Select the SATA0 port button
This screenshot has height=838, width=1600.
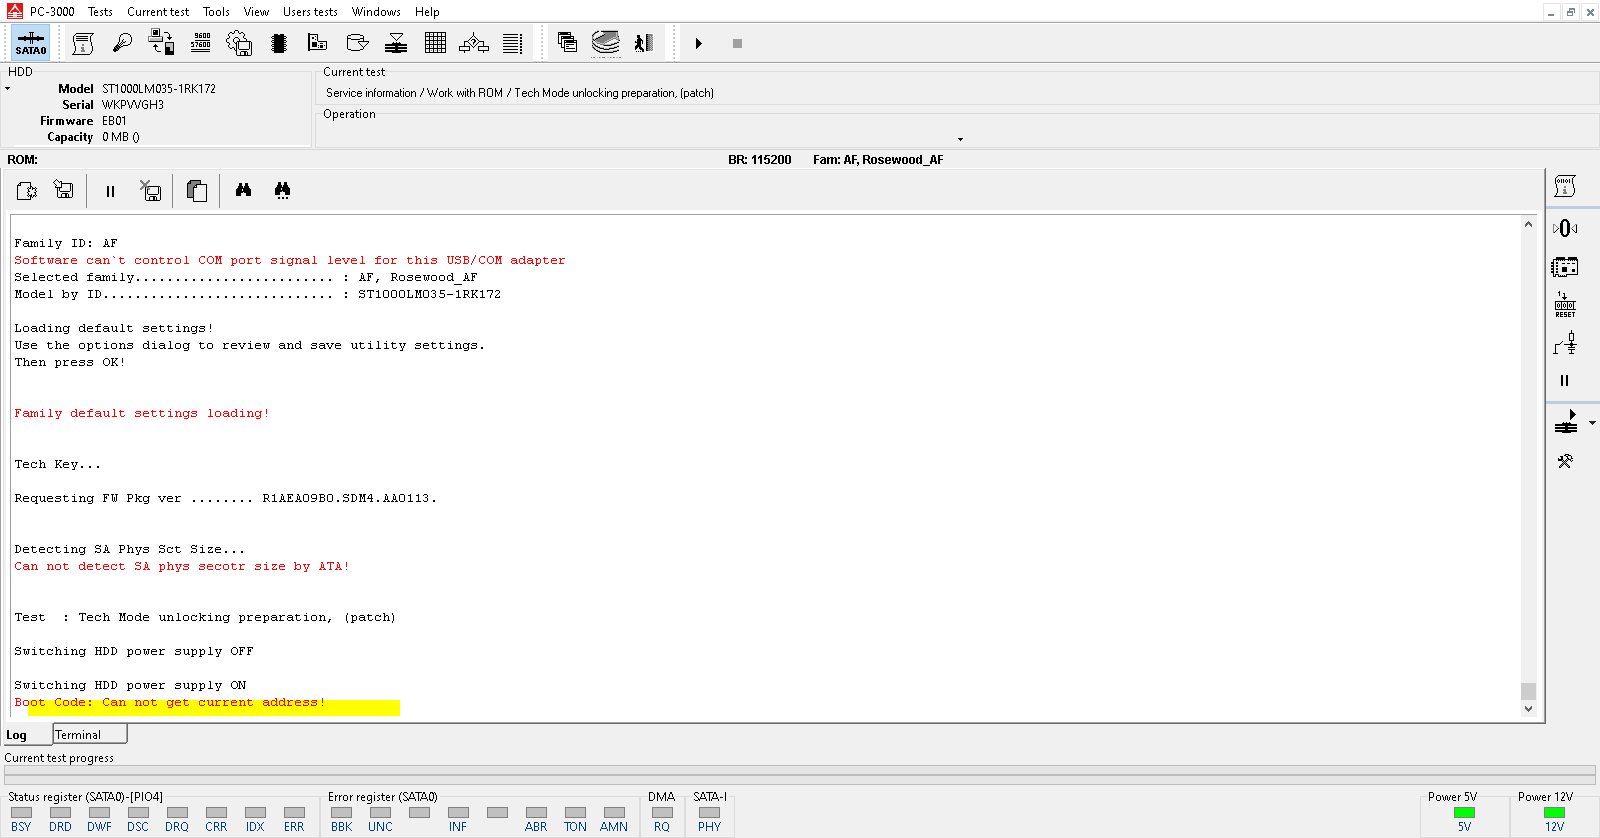point(31,43)
